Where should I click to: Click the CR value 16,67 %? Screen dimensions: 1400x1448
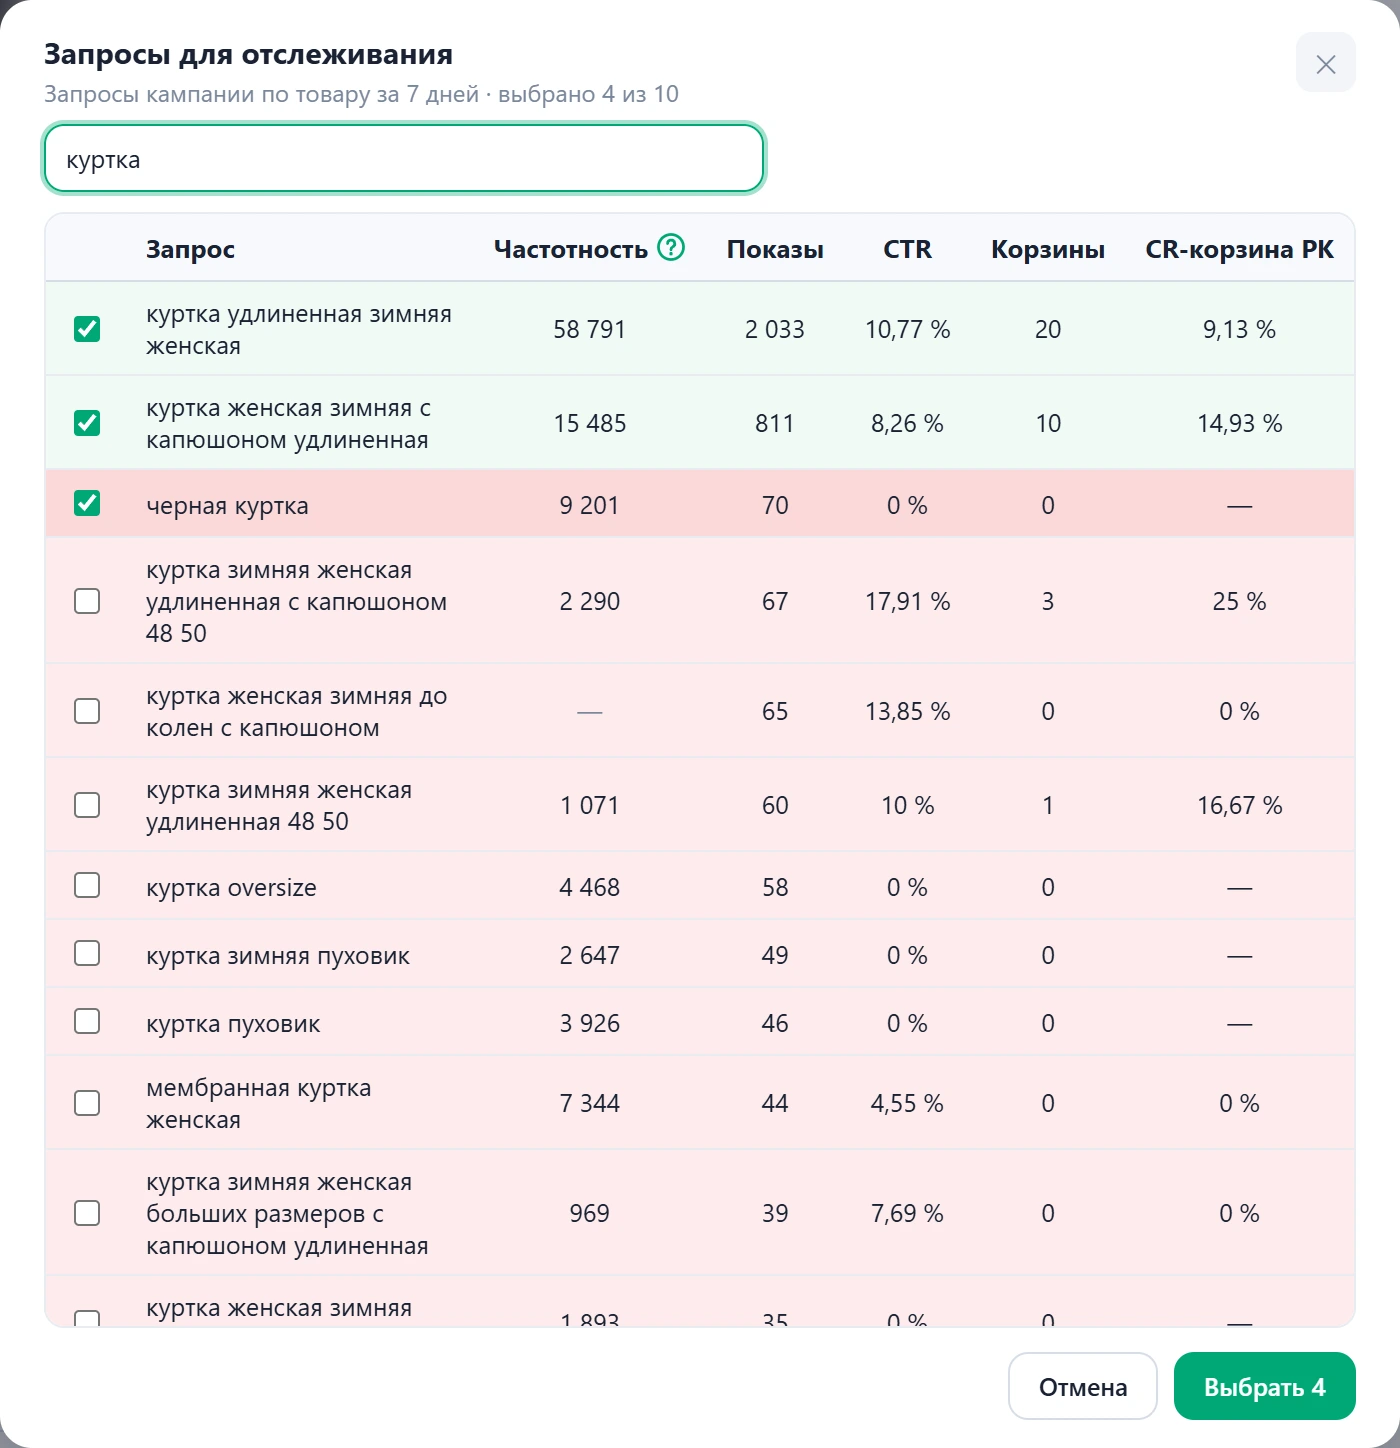pos(1240,805)
